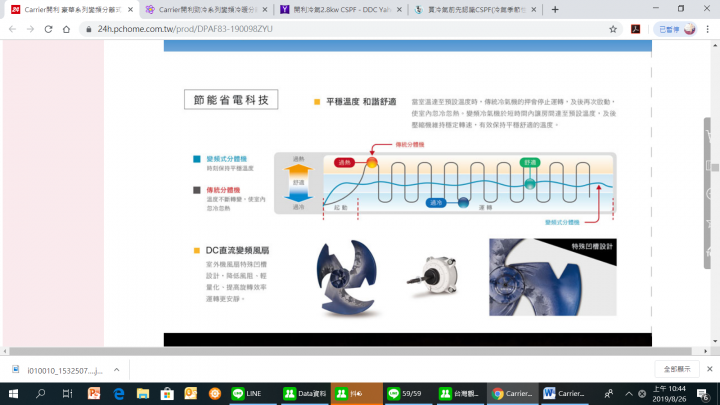Screen dimensions: 720x405
Task: Close the fourth browser tab
Action: (x=533, y=9)
